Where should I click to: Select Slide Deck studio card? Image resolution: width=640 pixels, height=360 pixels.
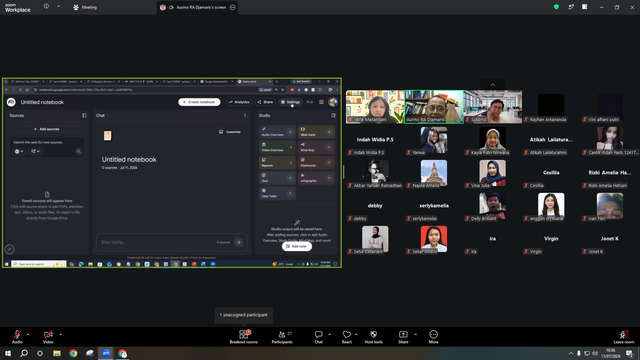tap(316, 132)
